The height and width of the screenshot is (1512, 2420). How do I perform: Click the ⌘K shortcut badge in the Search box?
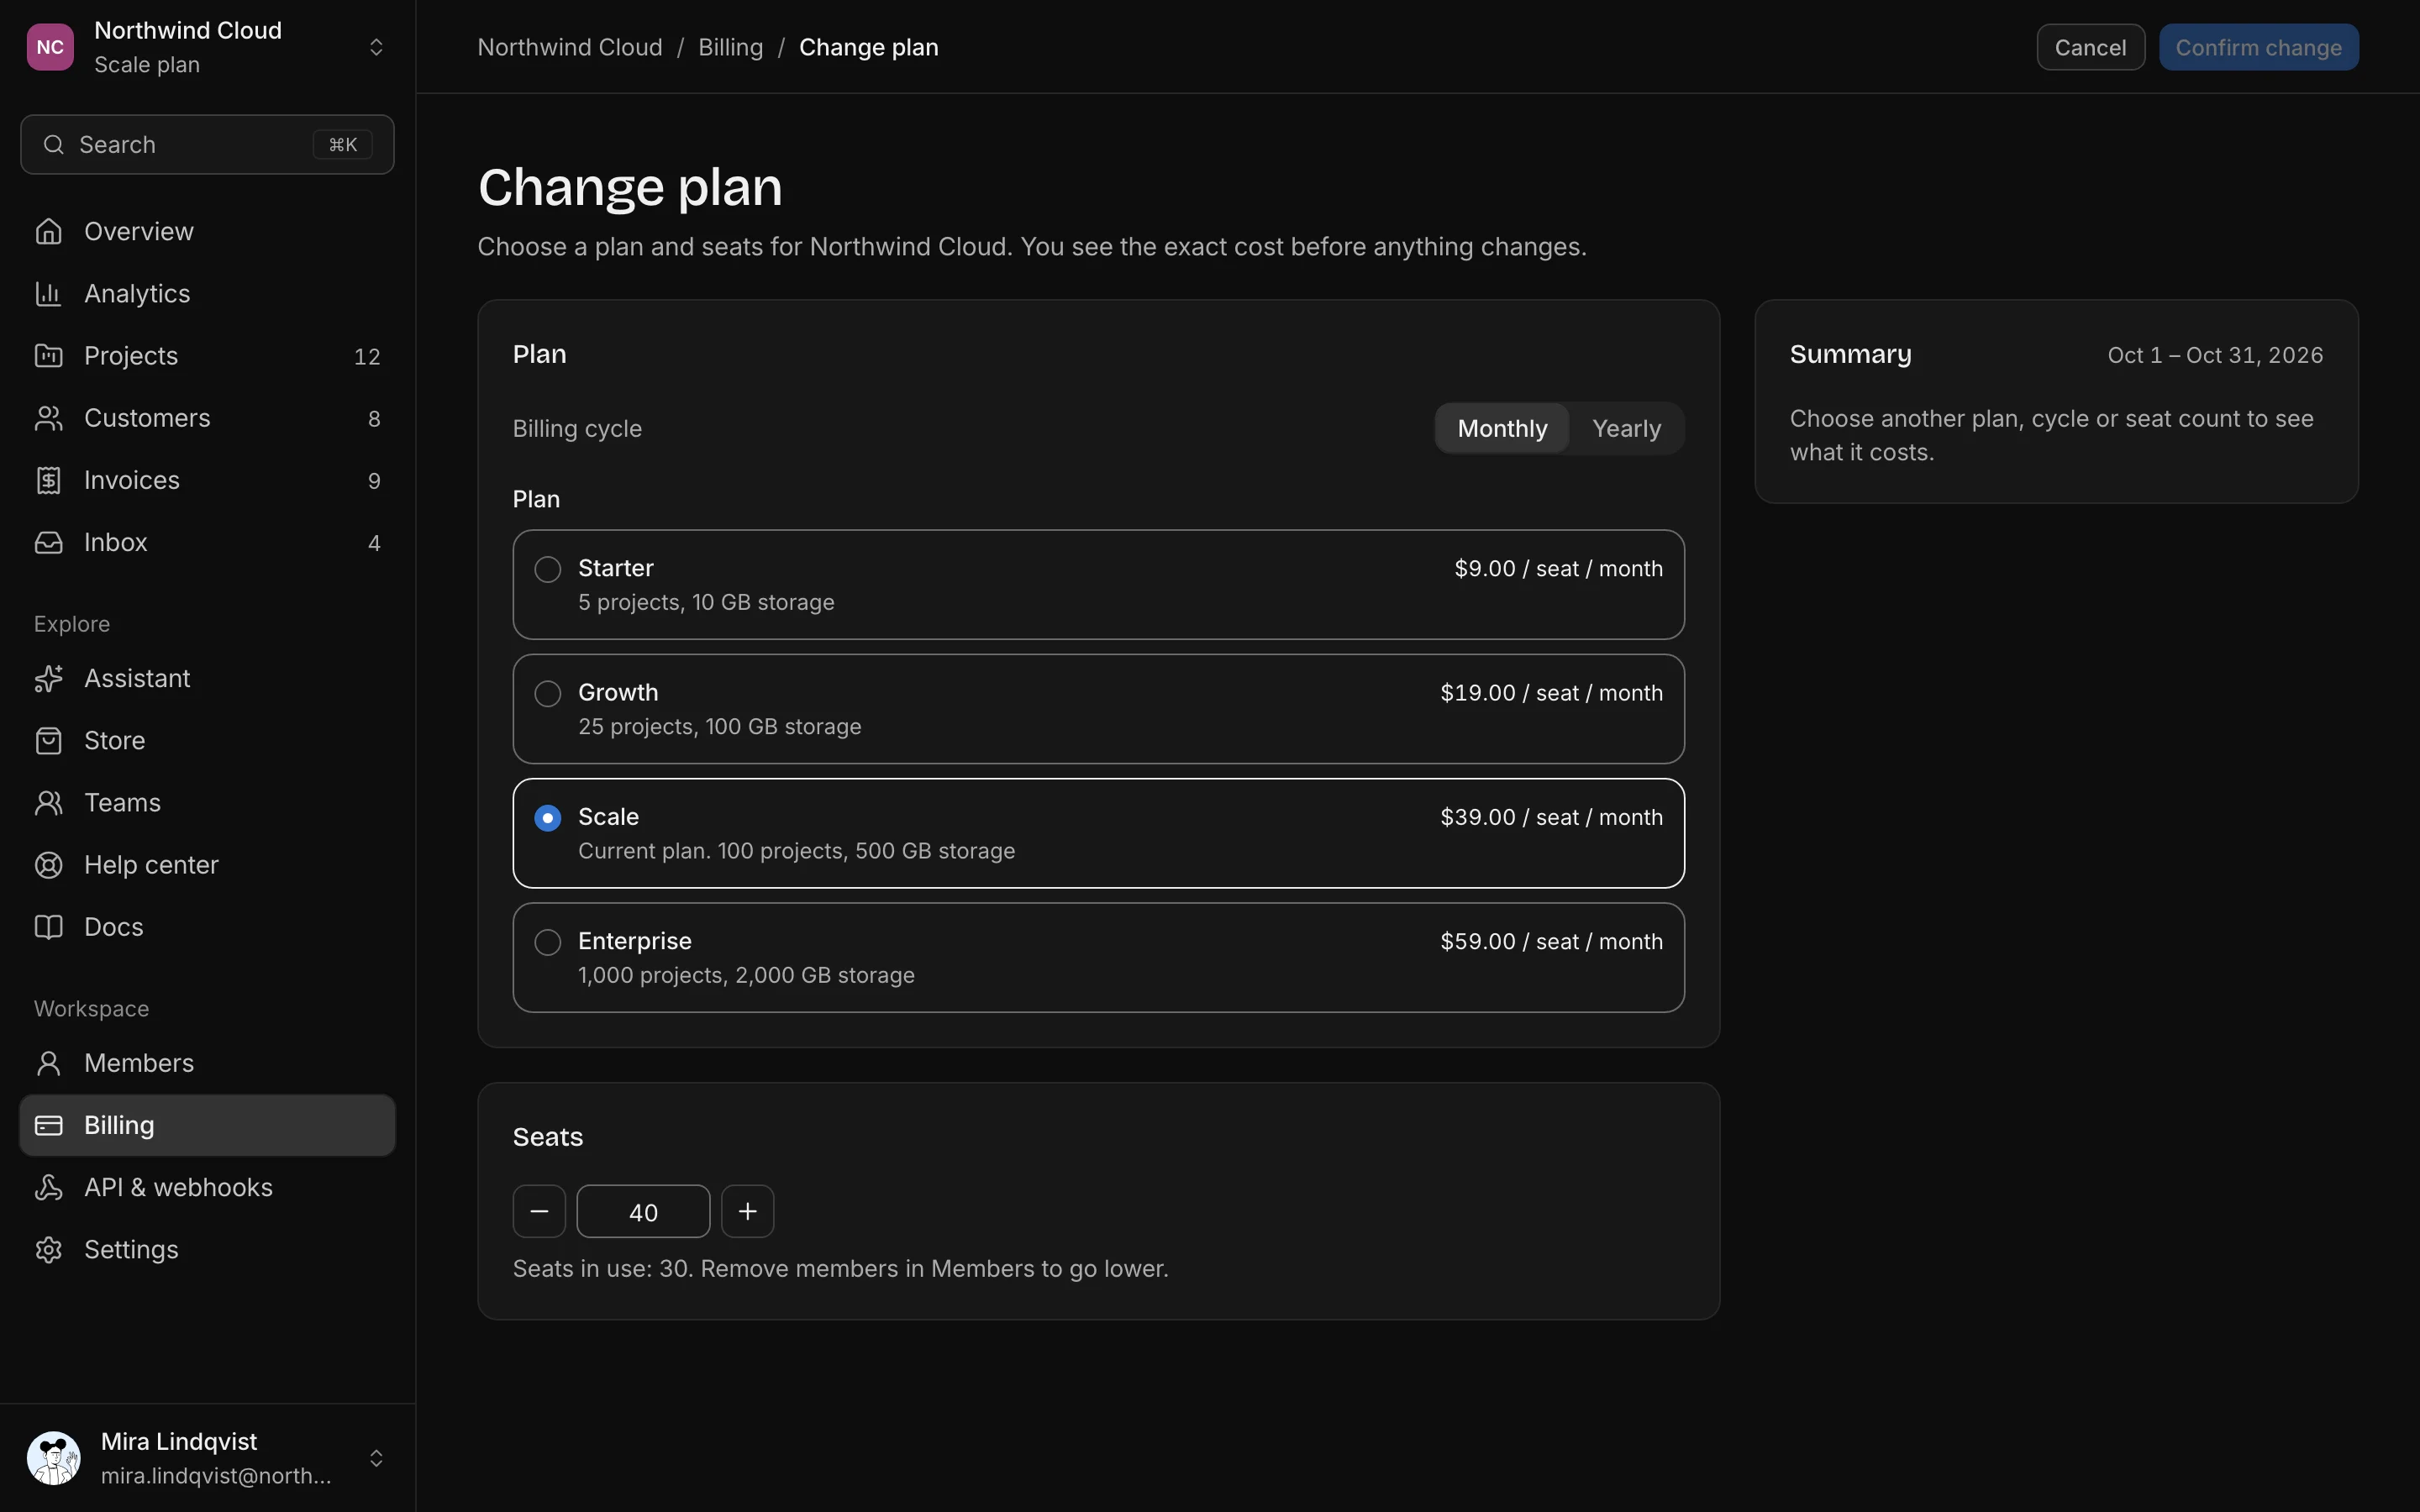(343, 145)
